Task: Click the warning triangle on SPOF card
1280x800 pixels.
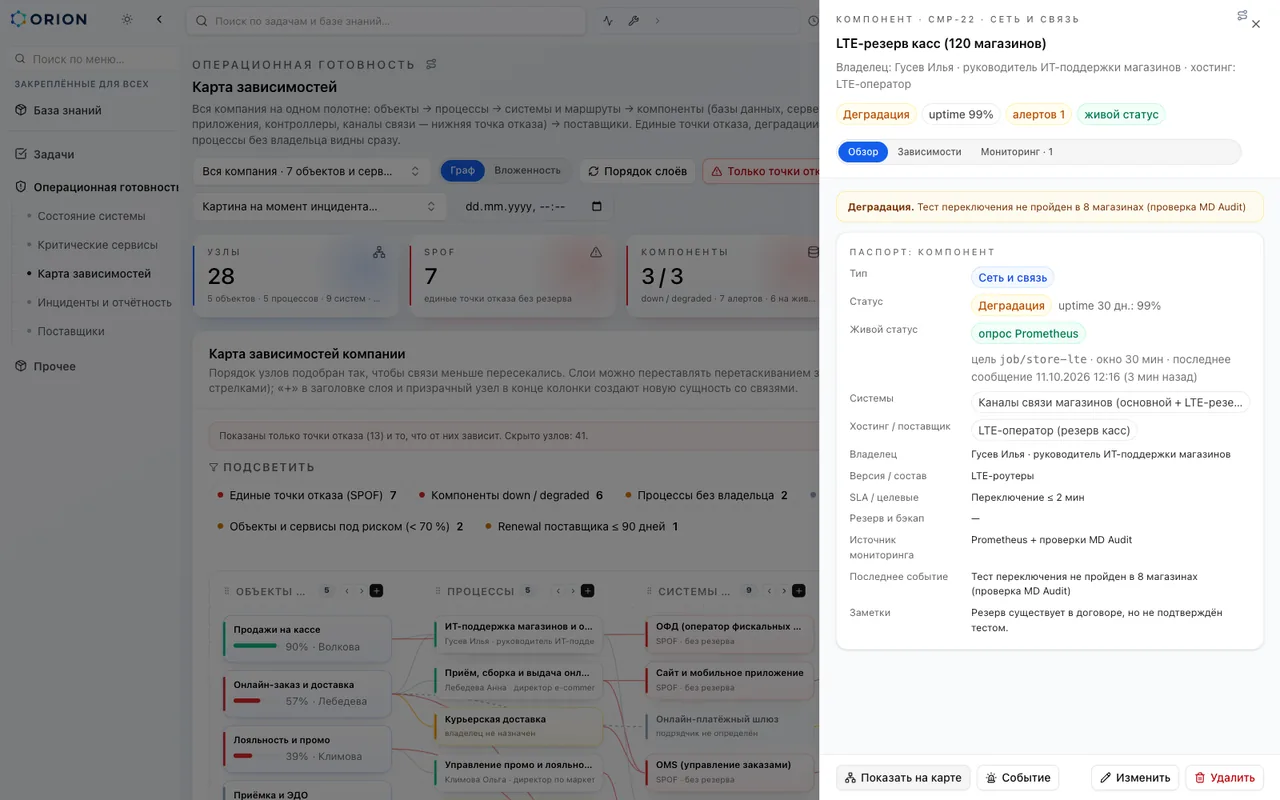Action: 596,252
